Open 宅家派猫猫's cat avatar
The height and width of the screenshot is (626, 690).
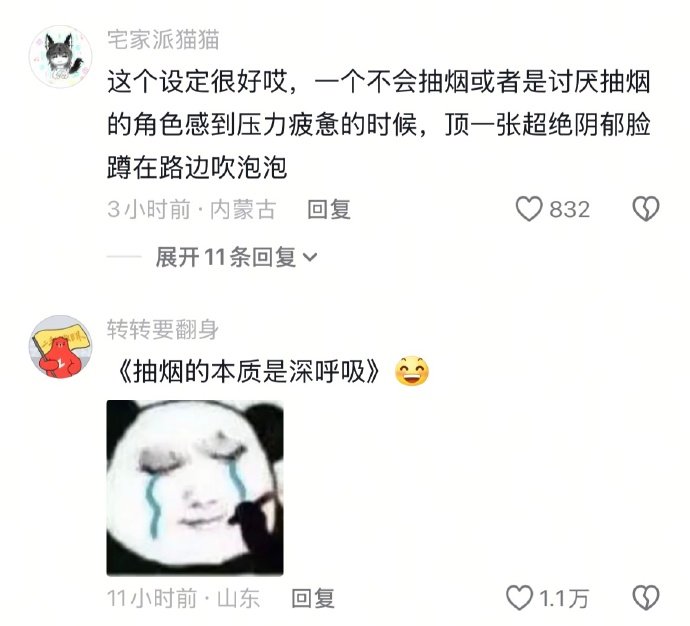(60, 57)
